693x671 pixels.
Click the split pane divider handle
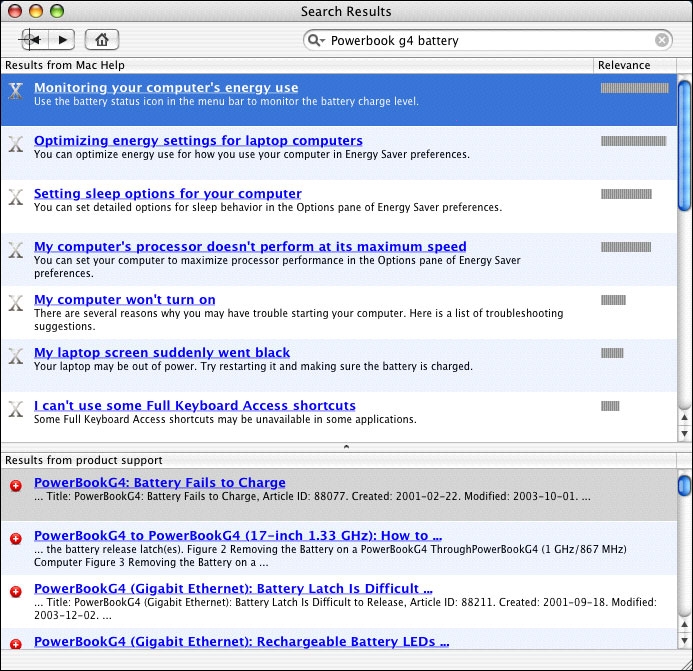click(x=346, y=447)
